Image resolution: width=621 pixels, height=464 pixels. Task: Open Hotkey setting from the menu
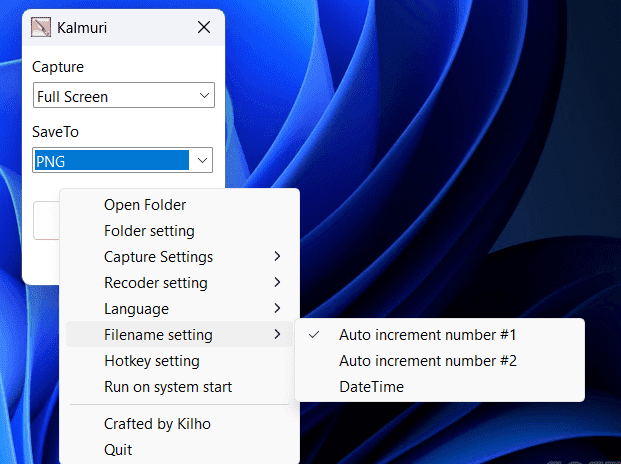point(152,361)
